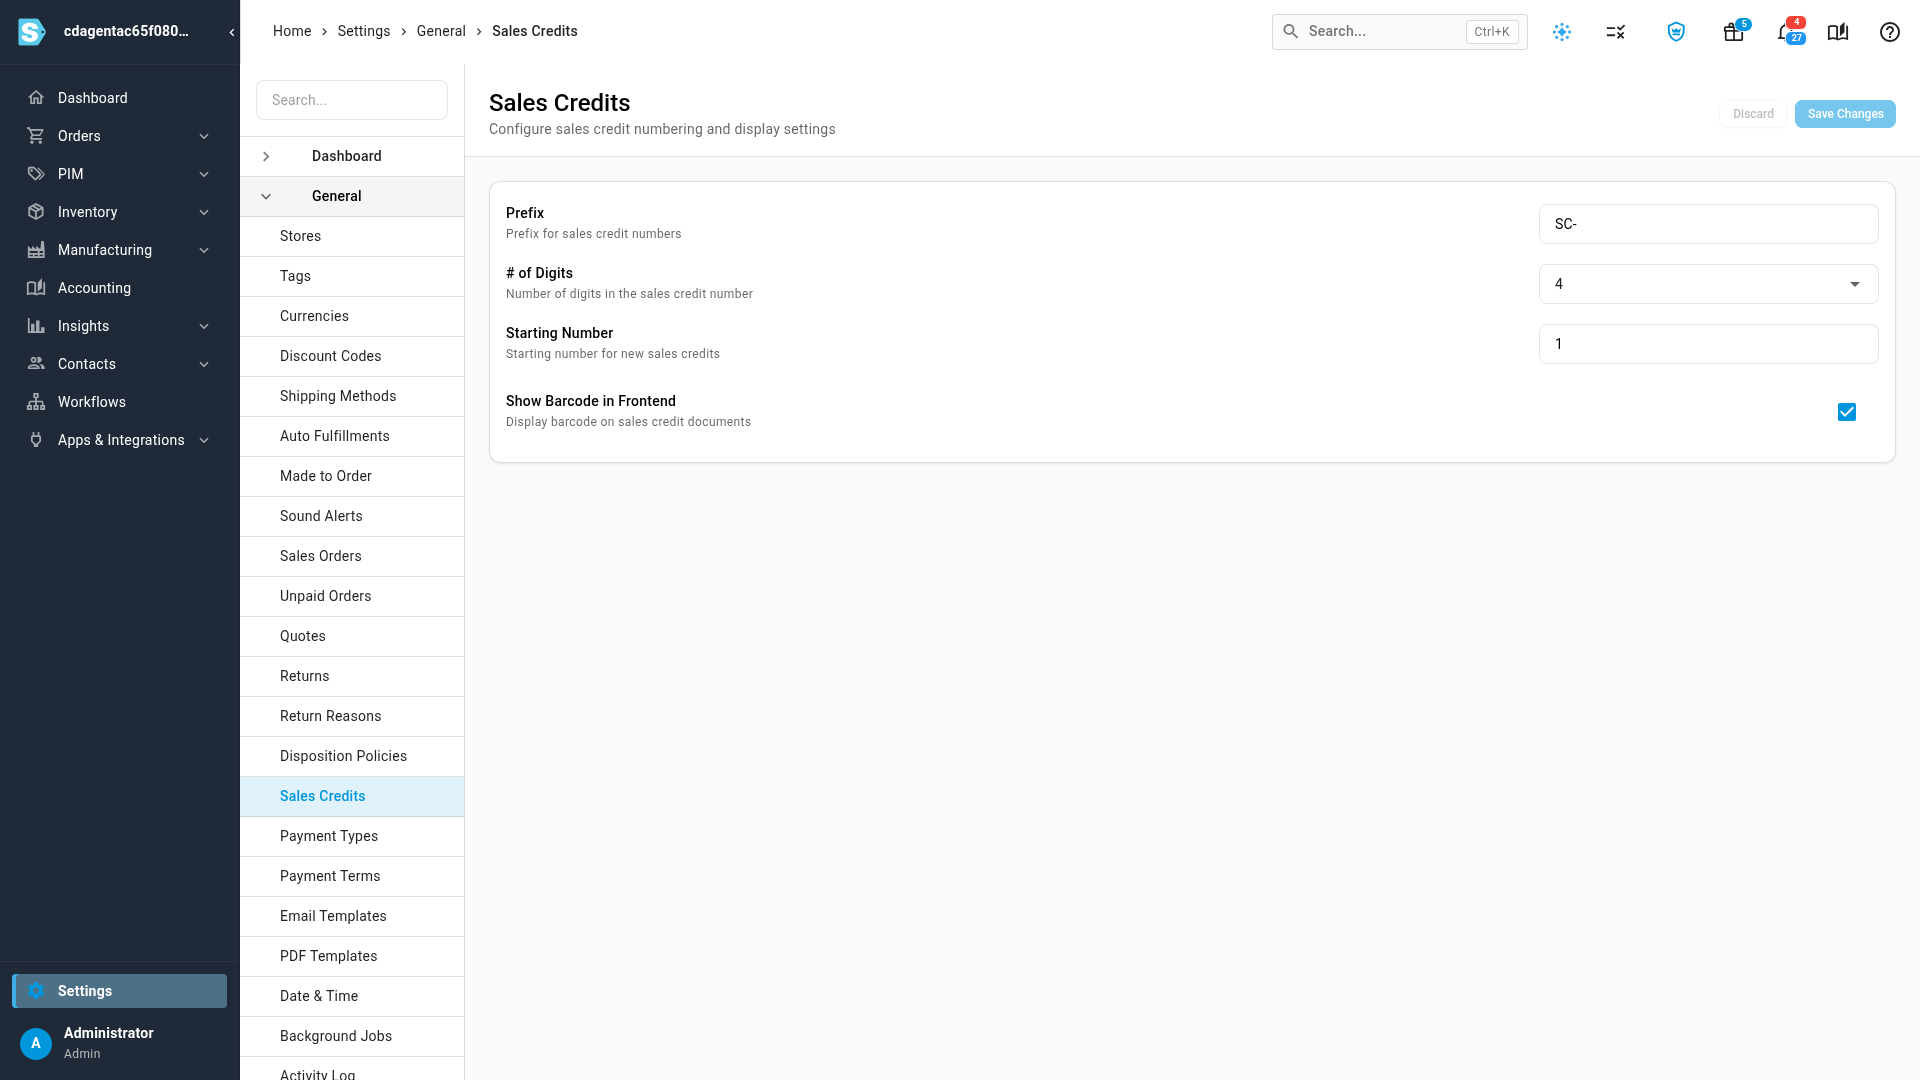Click the help question mark icon
The width and height of the screenshot is (1920, 1080).
(x=1890, y=32)
